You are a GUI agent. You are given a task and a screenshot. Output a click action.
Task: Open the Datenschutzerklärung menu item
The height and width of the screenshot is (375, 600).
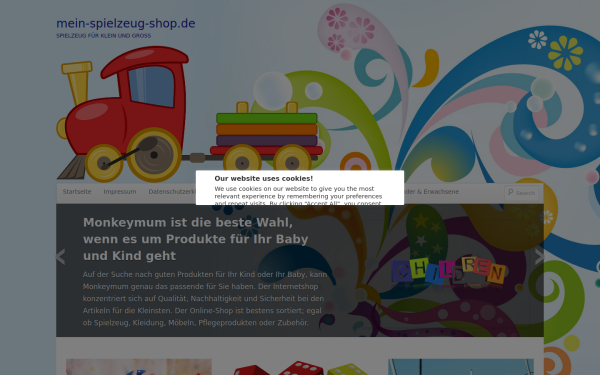(172, 192)
